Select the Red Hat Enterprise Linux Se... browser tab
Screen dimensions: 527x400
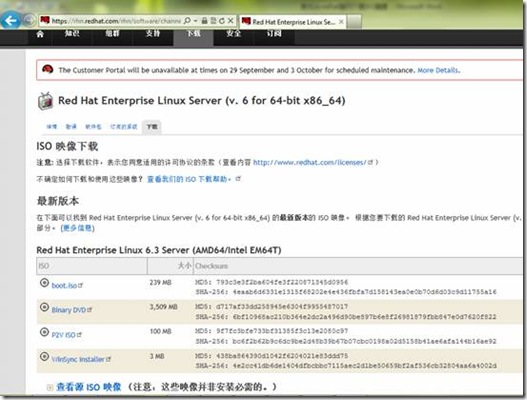click(x=293, y=22)
